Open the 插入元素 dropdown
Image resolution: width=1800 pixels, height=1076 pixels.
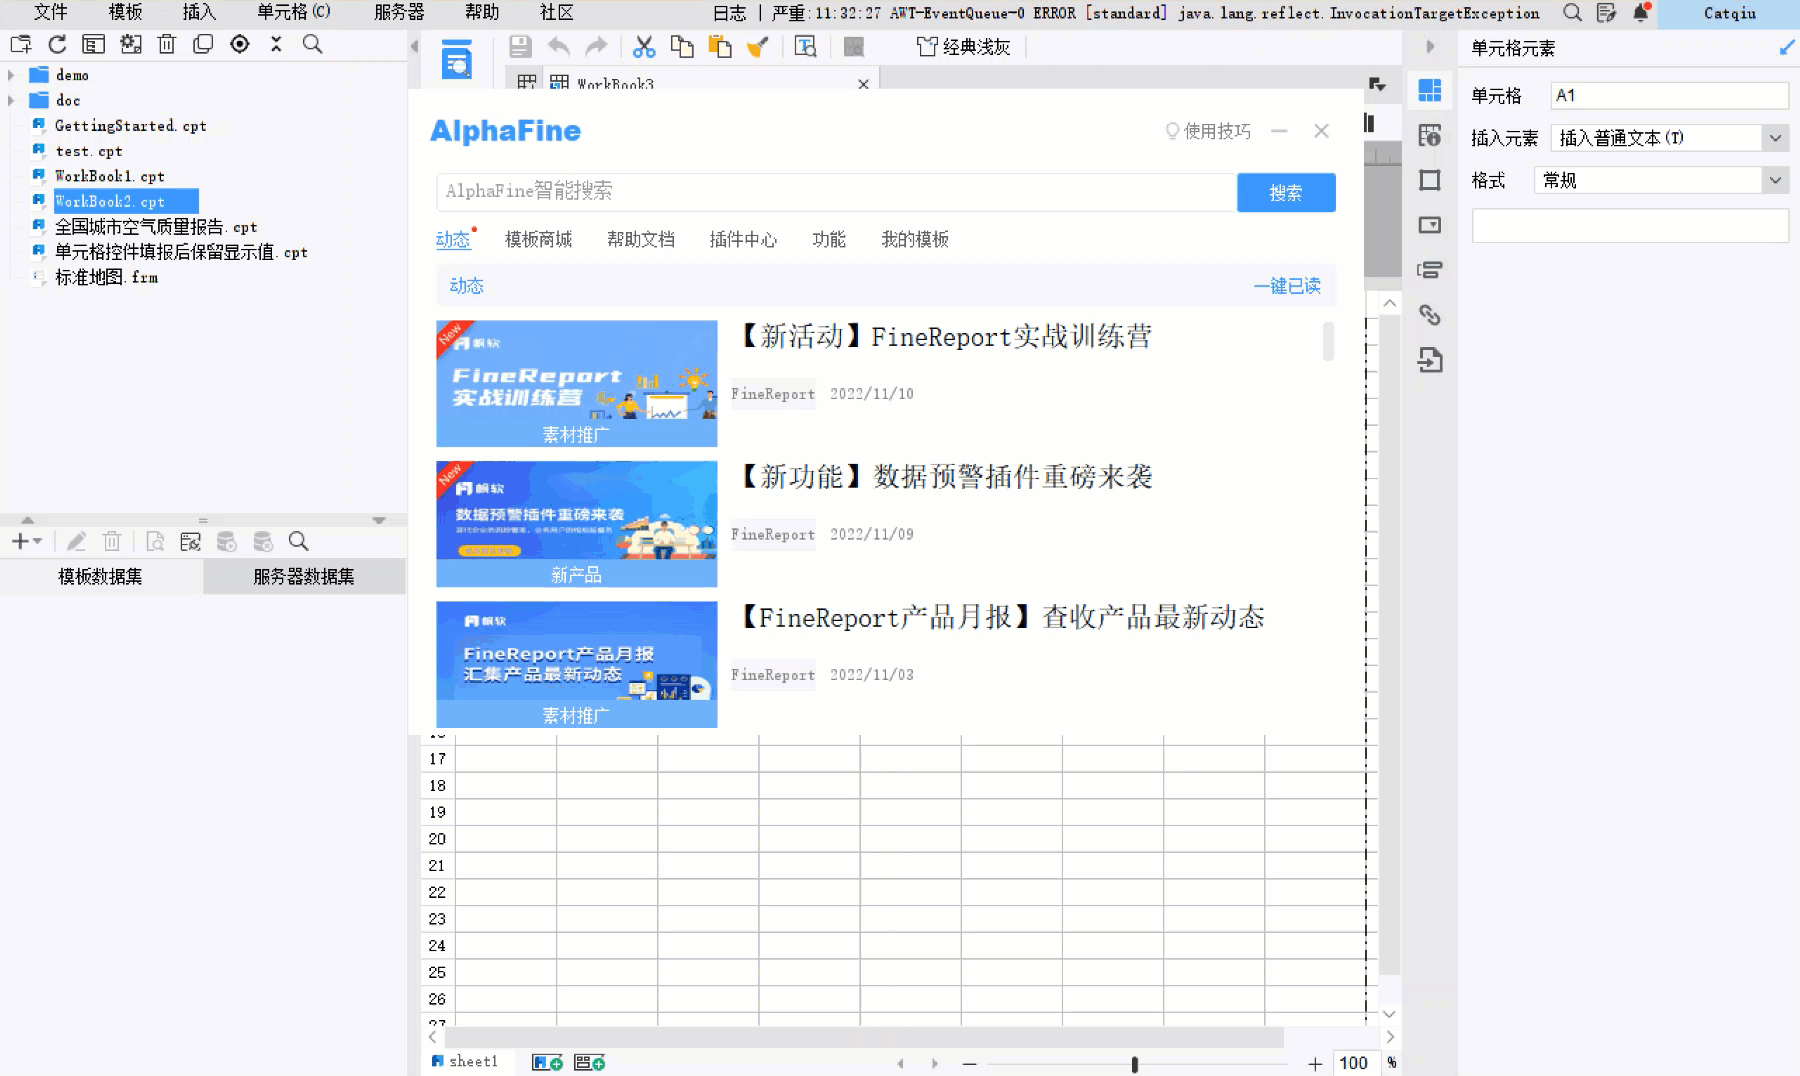tap(1775, 138)
